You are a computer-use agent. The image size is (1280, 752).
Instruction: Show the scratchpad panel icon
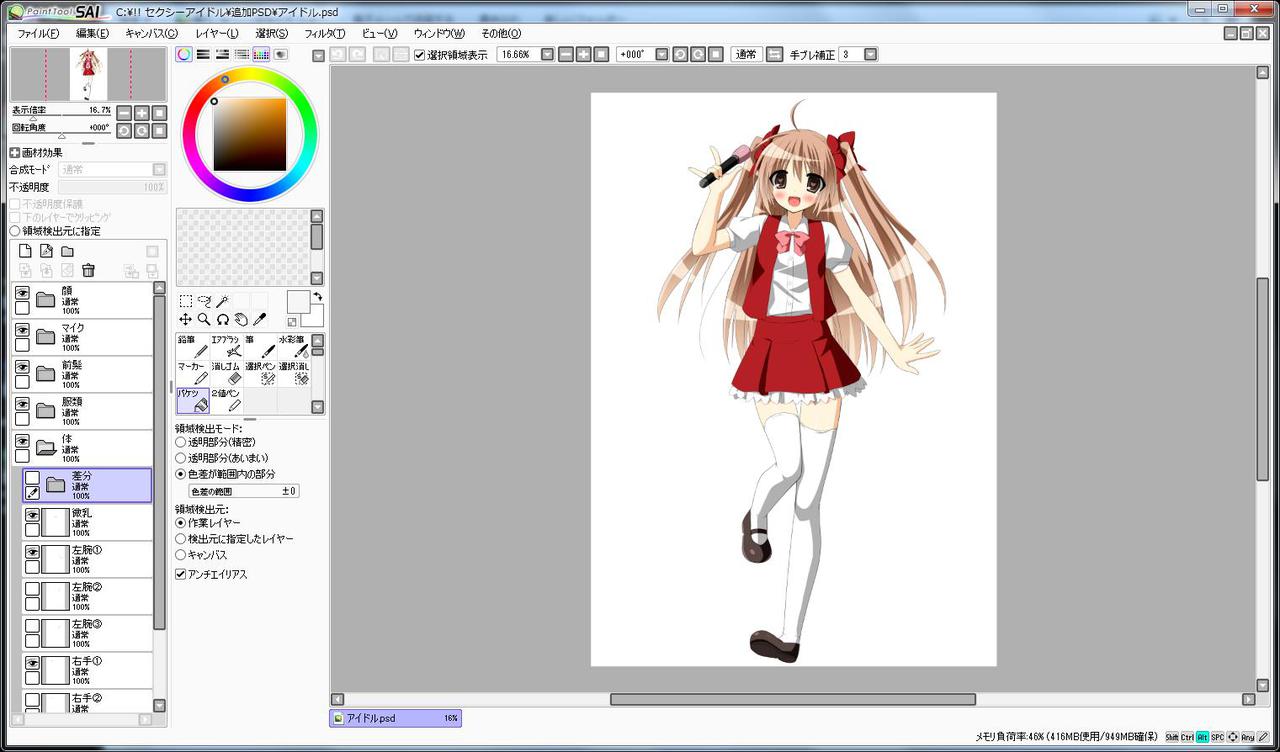tap(280, 54)
